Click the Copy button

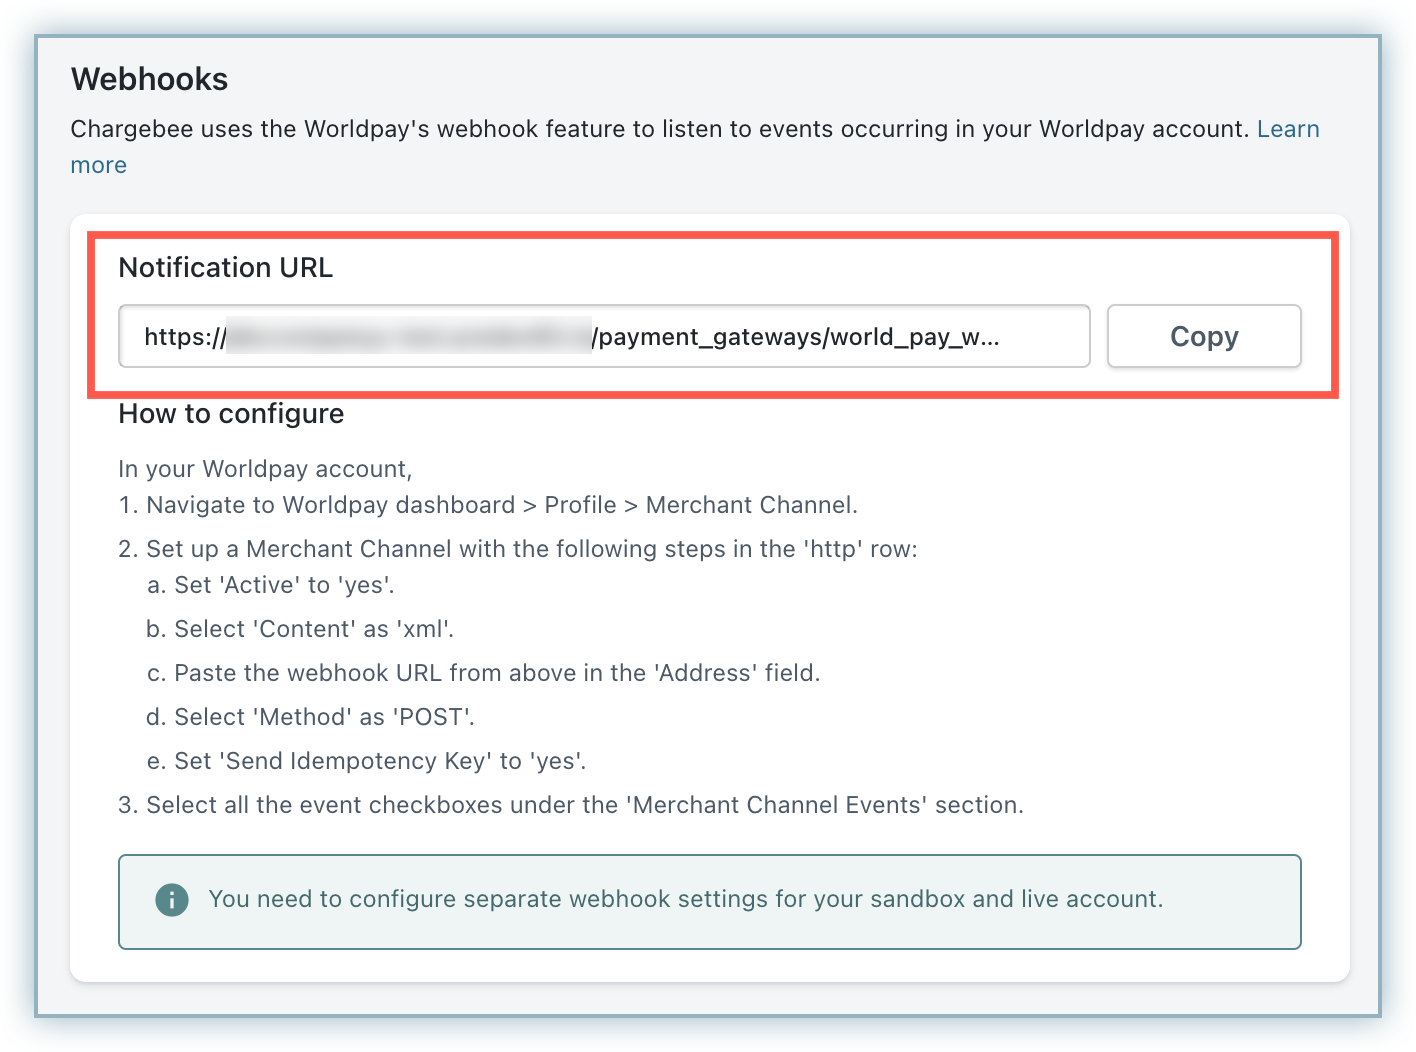[1203, 337]
